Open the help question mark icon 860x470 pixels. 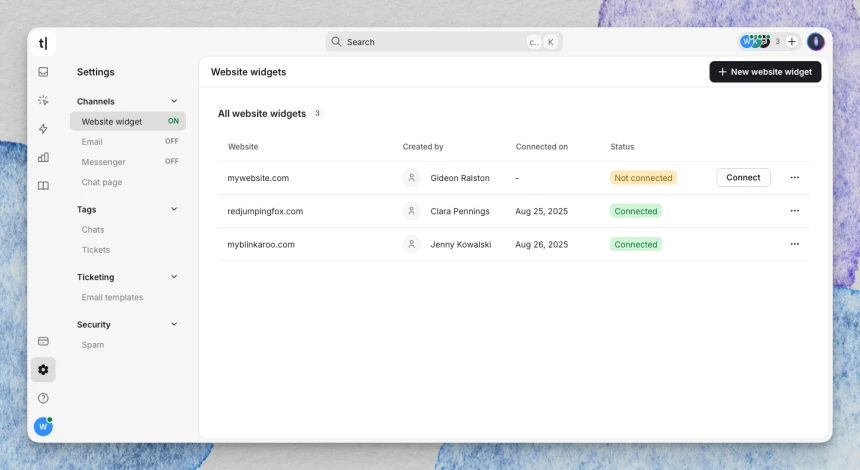[43, 398]
